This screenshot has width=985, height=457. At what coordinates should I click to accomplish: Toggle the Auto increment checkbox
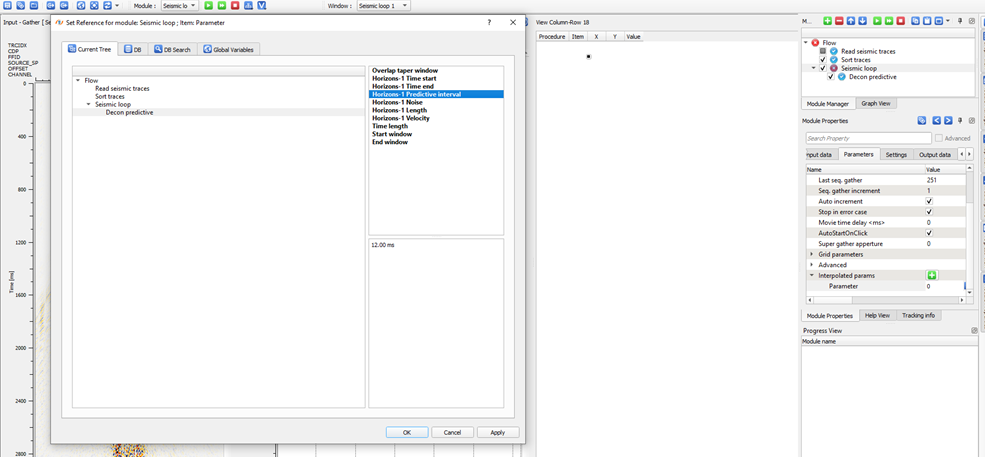(929, 201)
